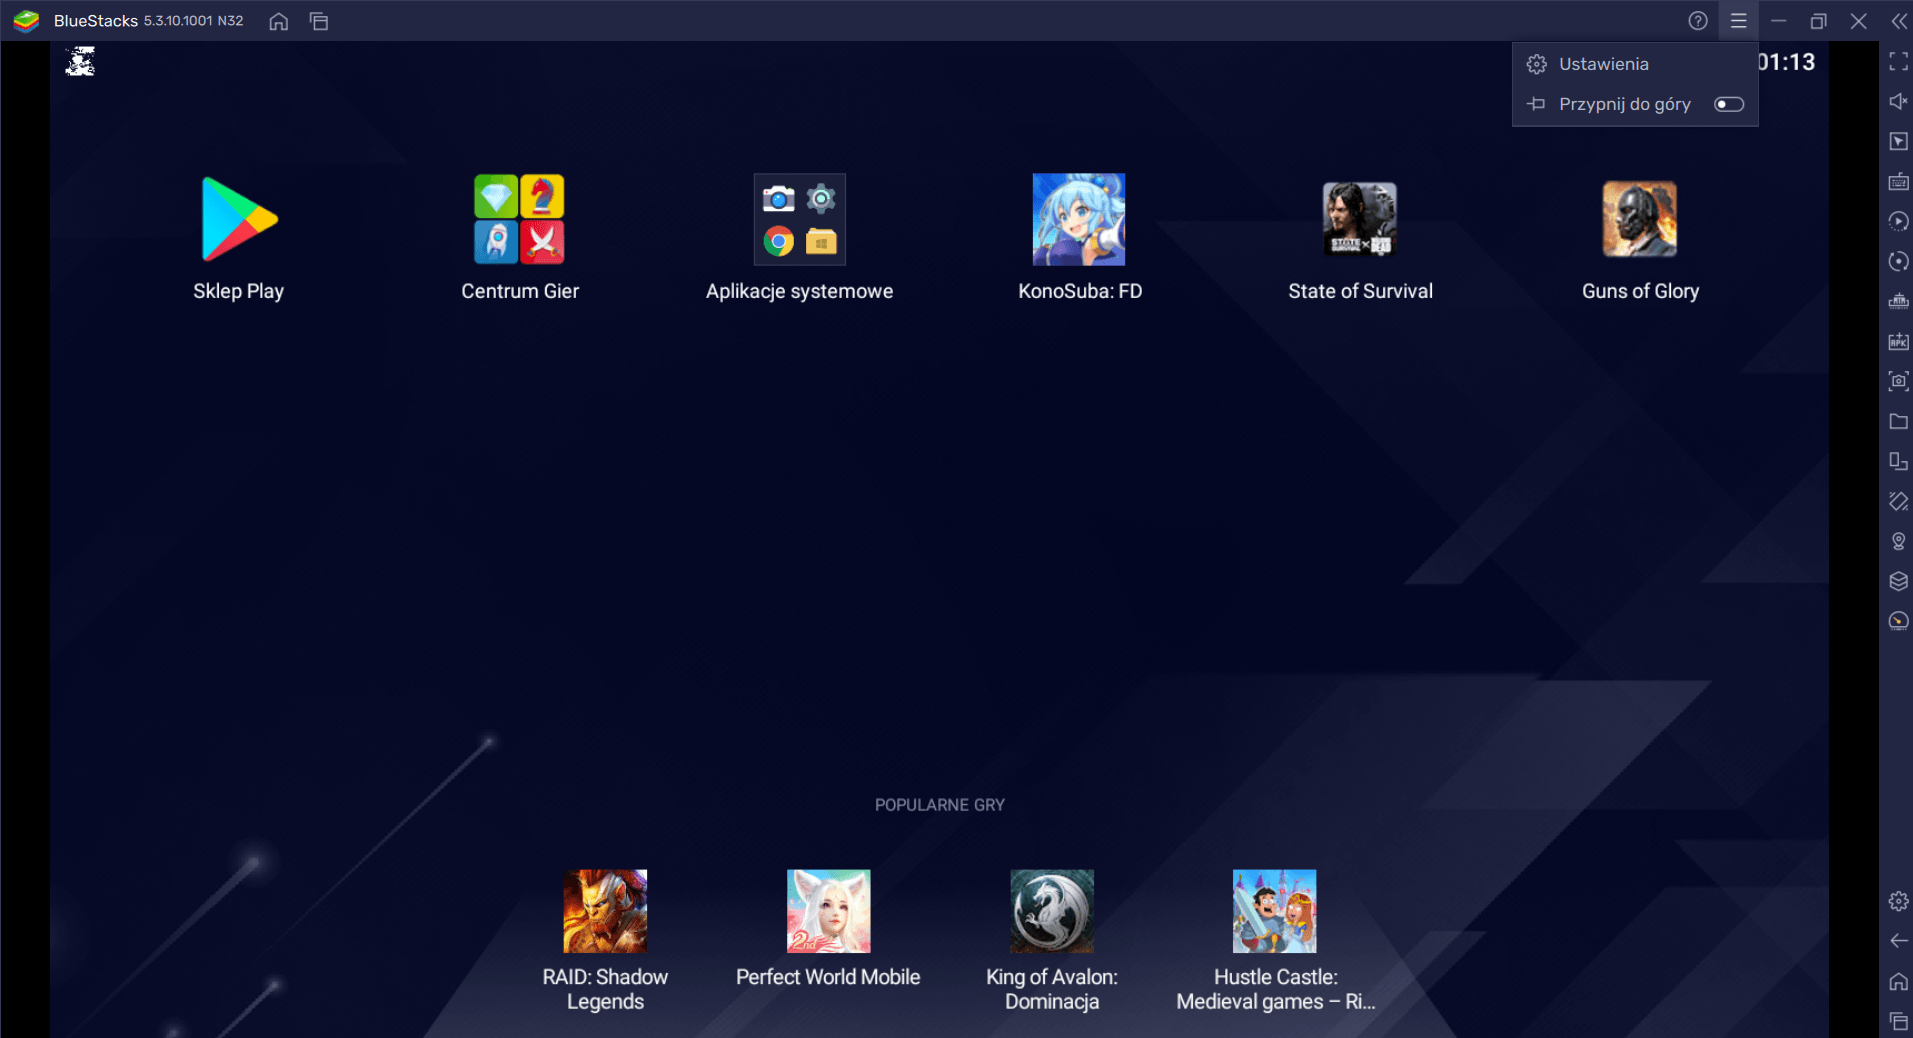1913x1038 pixels.
Task: Click the title bar home icon
Action: pyautogui.click(x=279, y=21)
